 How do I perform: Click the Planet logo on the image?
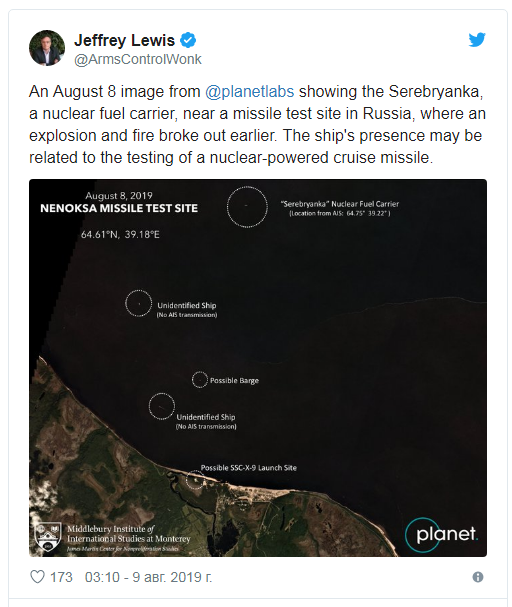[442, 535]
